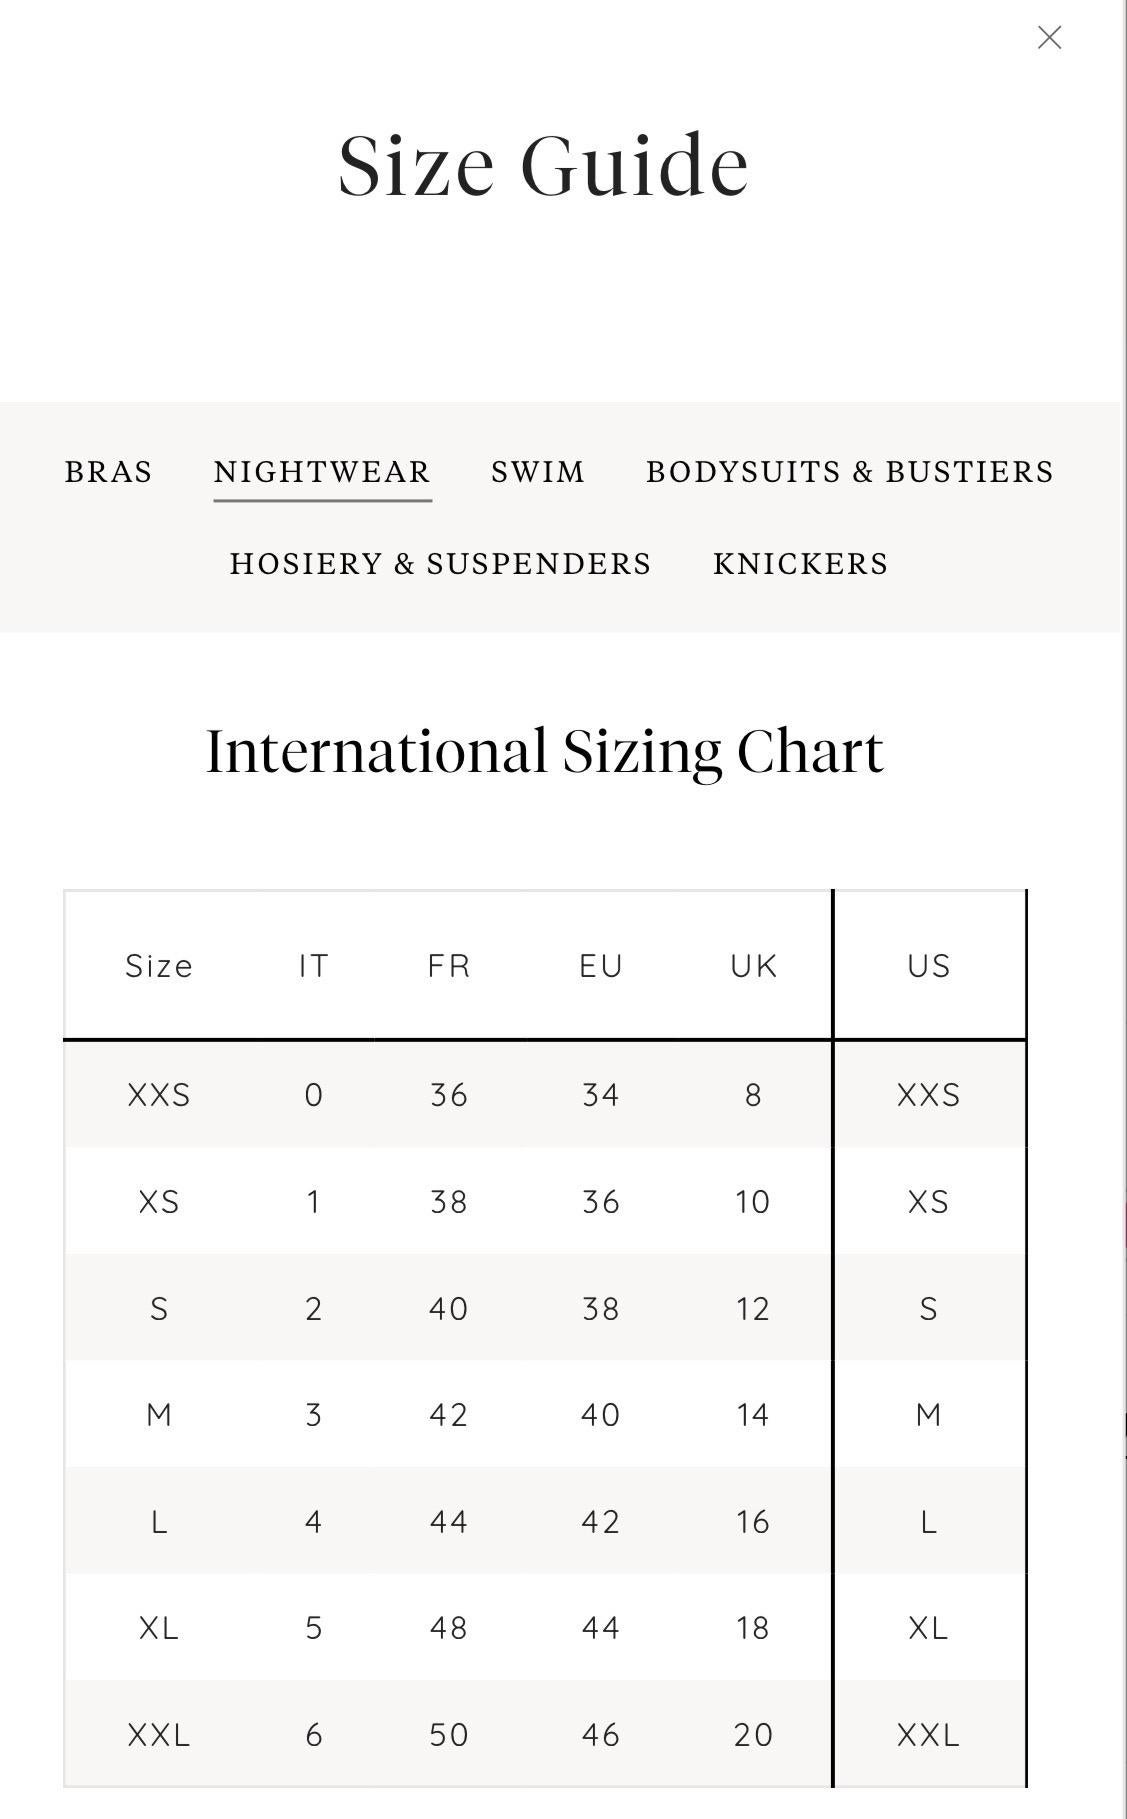Switch to the Bras tab
This screenshot has height=1819, width=1127.
click(x=108, y=472)
